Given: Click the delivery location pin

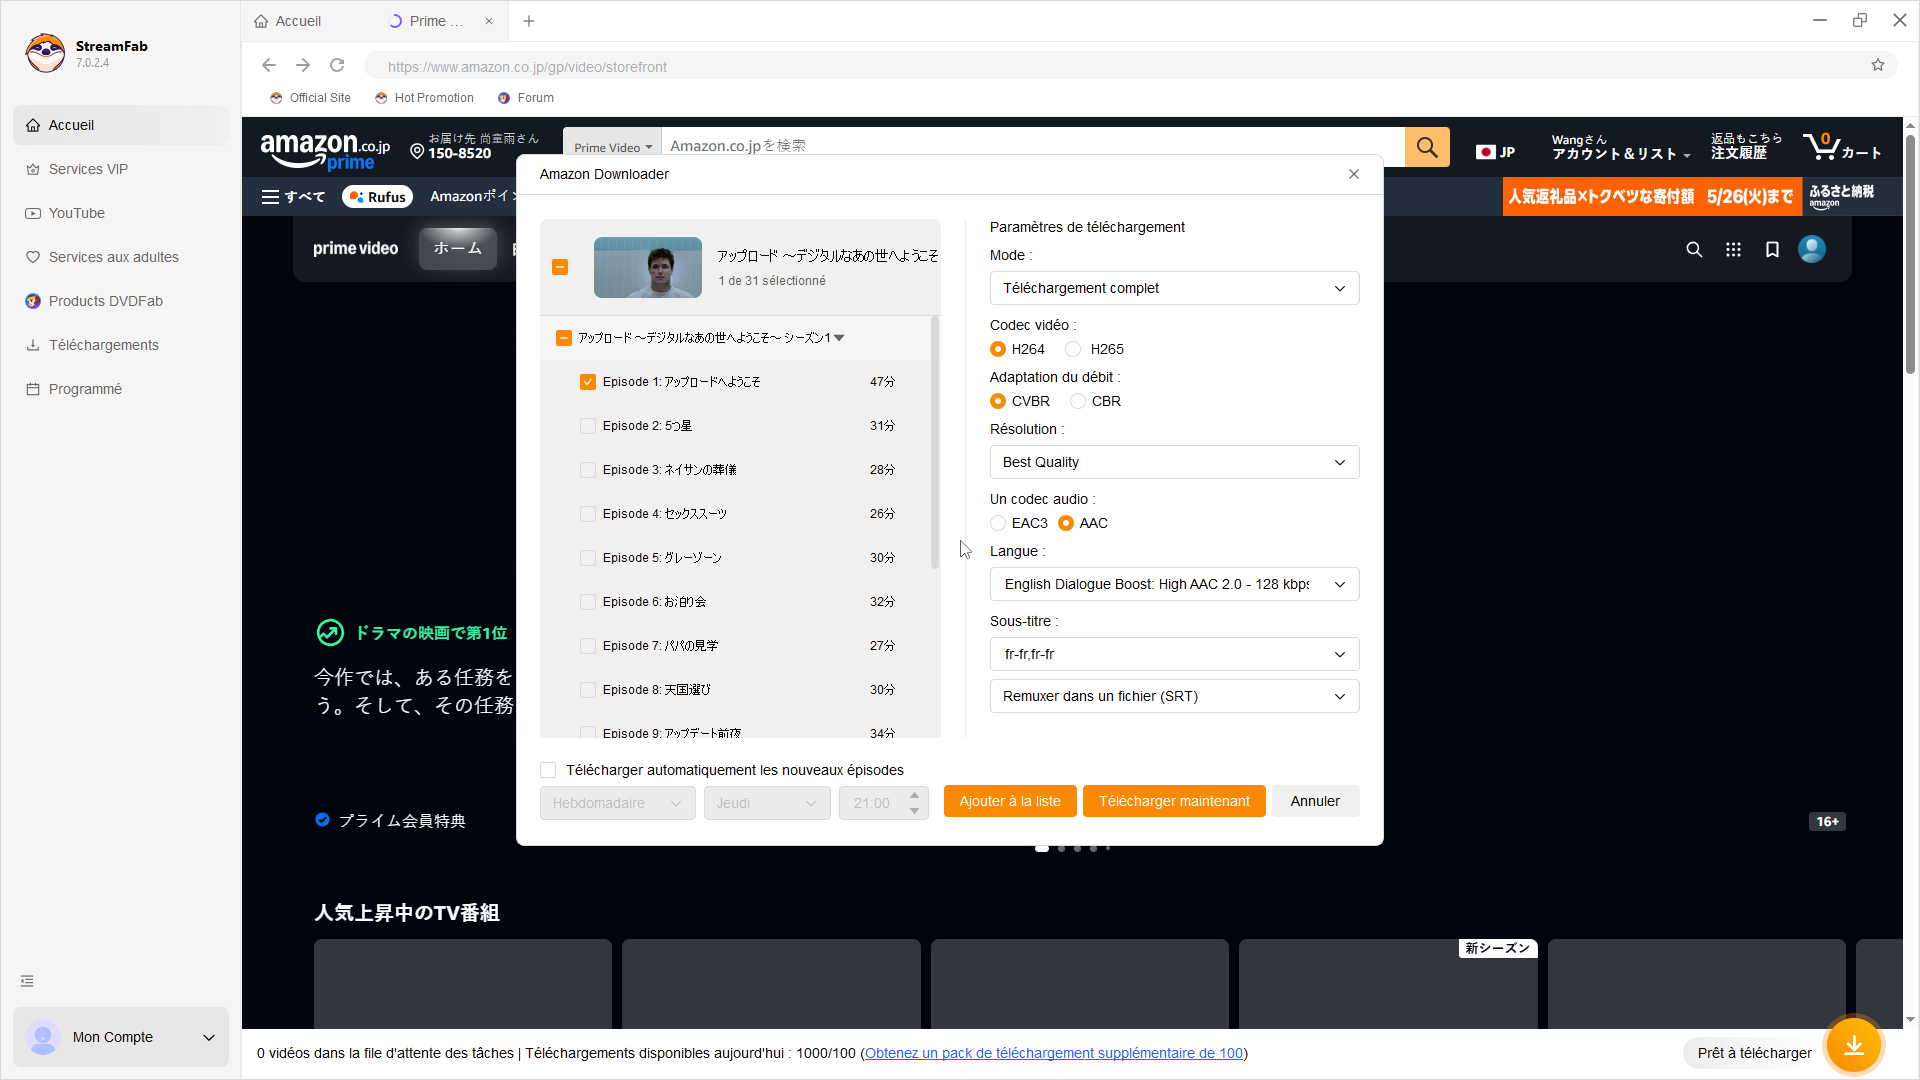Looking at the screenshot, I should click(417, 151).
